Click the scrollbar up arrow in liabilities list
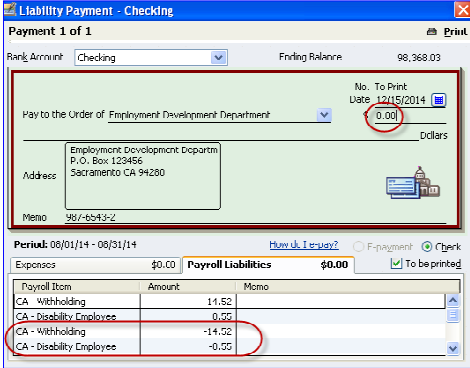This screenshot has width=470, height=368. pos(453,301)
